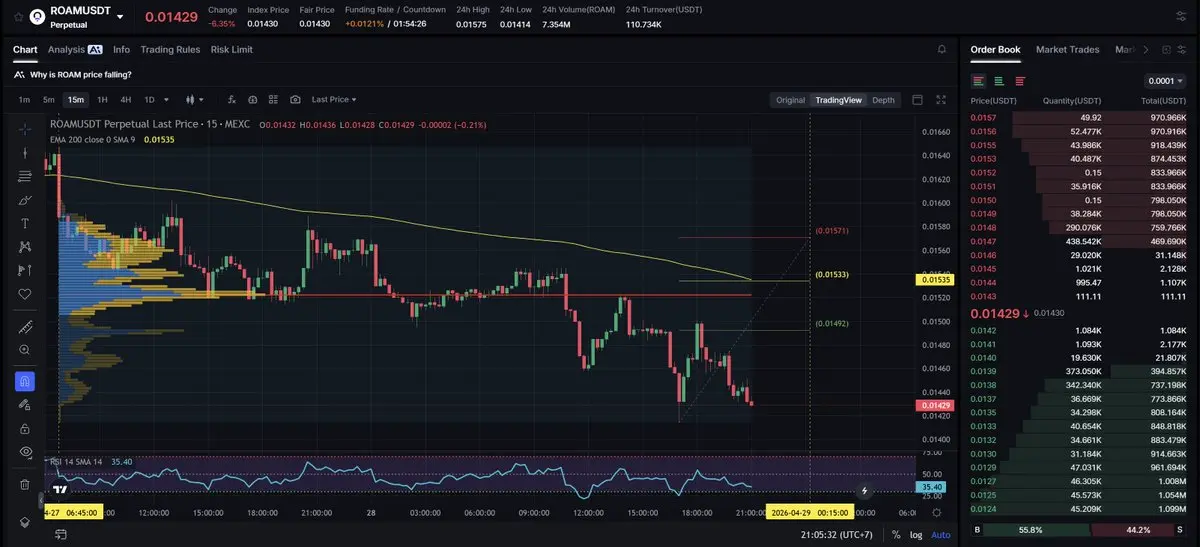Screen dimensions: 1200x547
Task: Toggle Auto scale on the chart
Action: [x=941, y=535]
